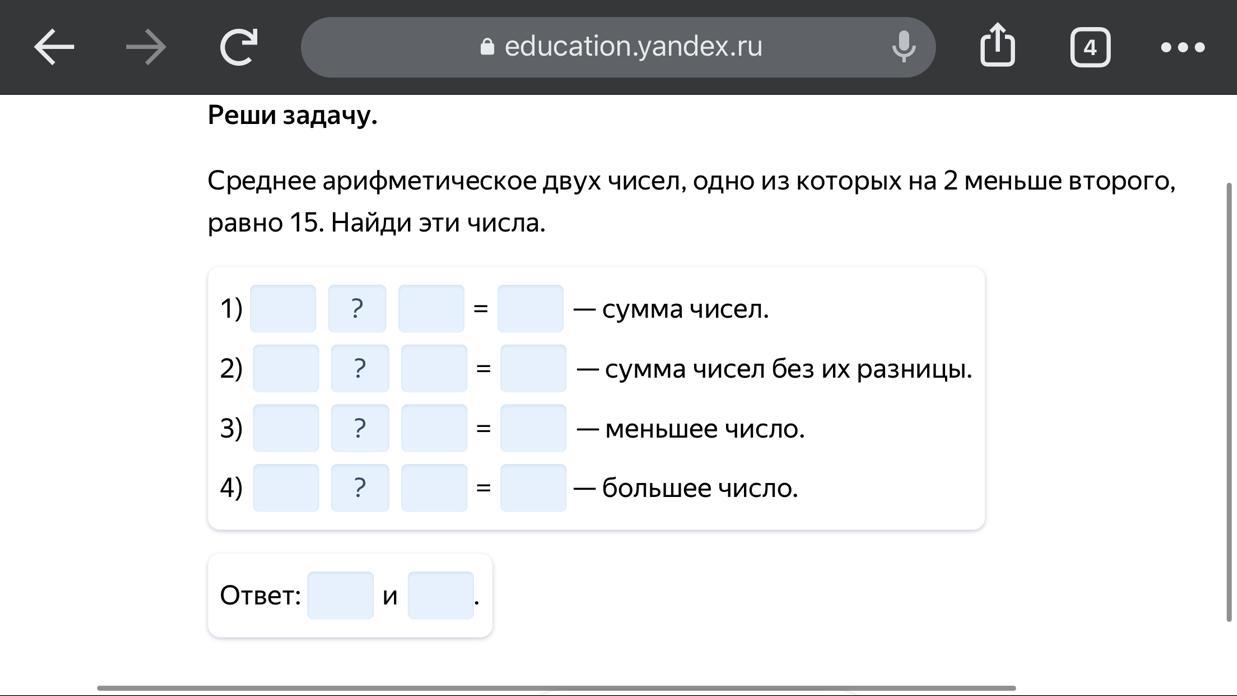Click result field for меньшее число
1237x696 pixels.
point(533,428)
